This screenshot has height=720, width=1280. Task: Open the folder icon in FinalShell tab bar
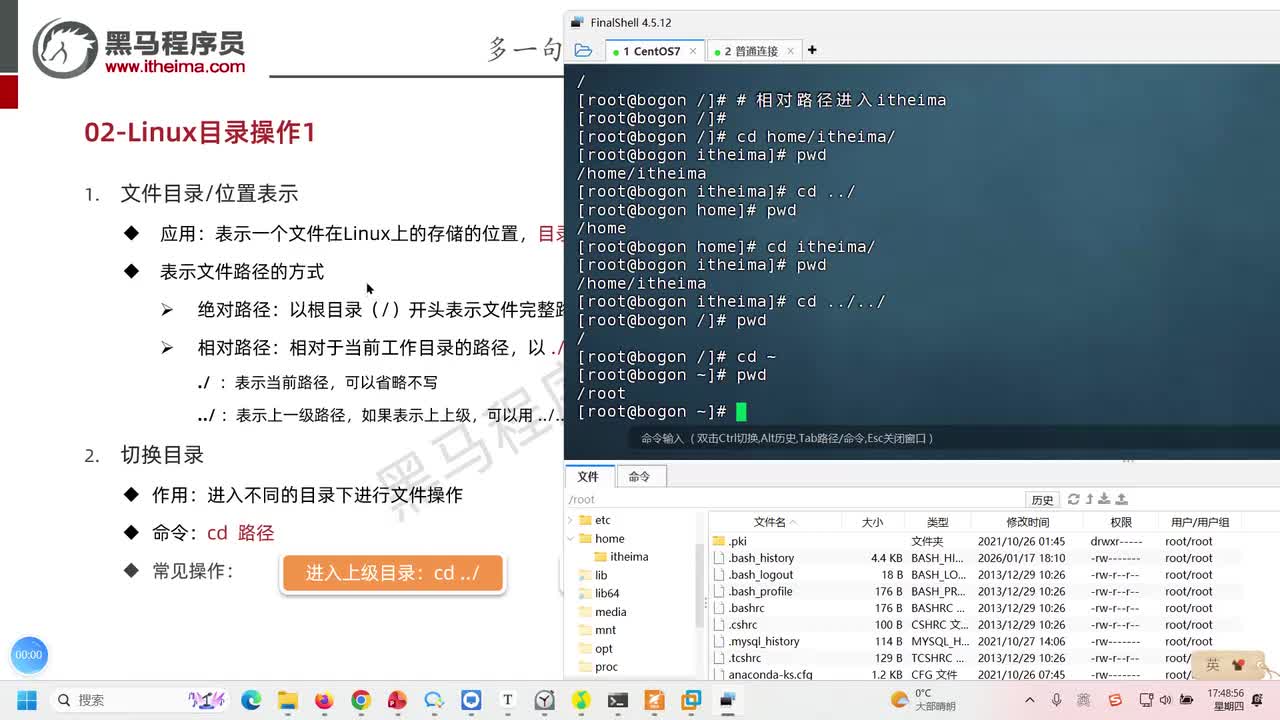tap(583, 50)
